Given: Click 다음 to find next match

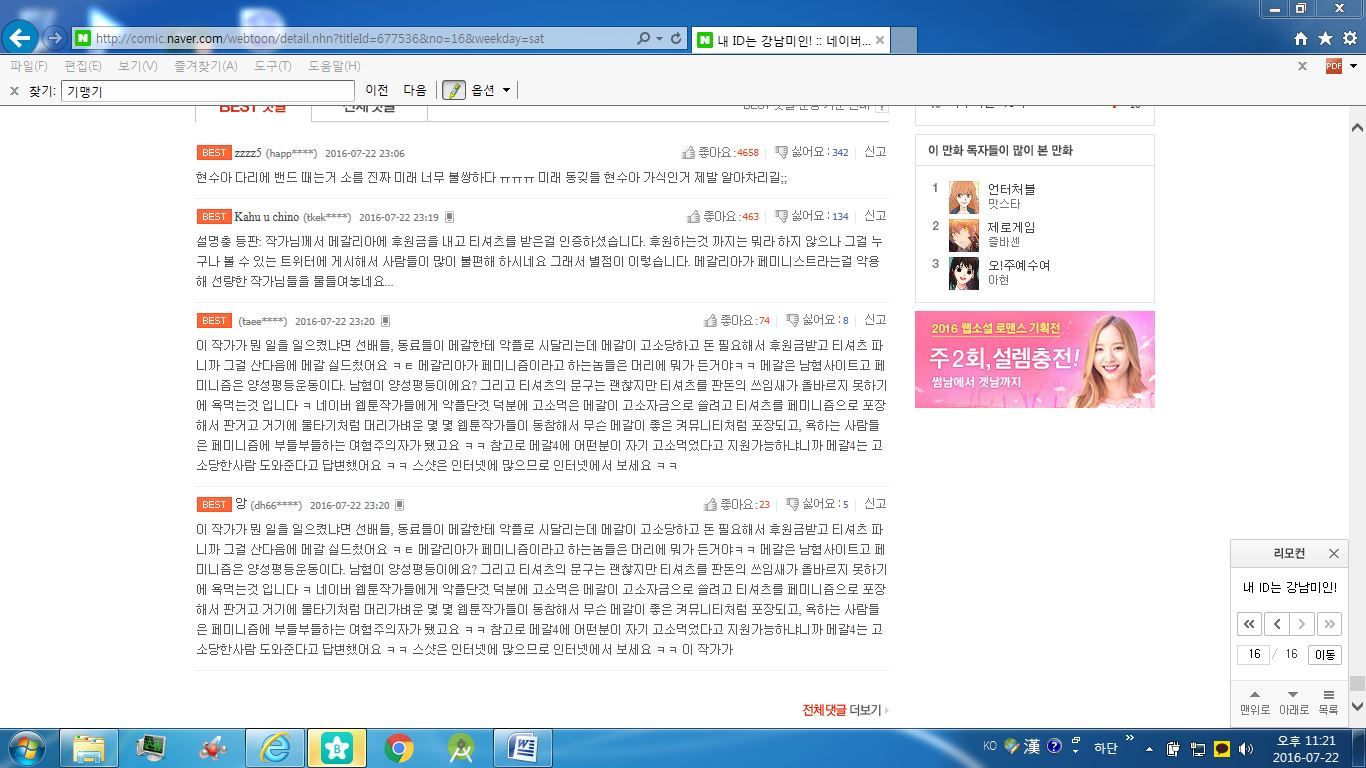Looking at the screenshot, I should (415, 90).
